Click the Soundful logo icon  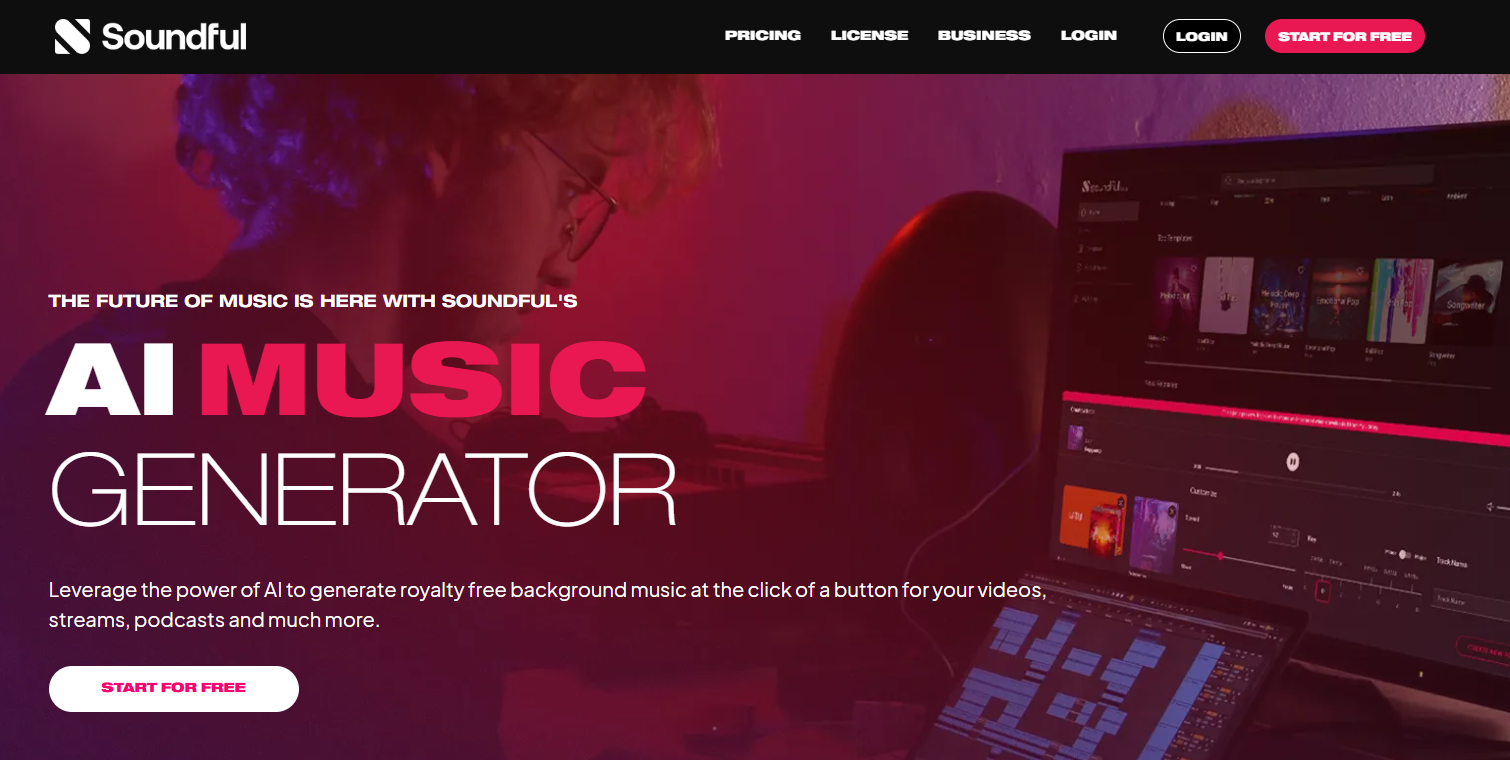72,37
